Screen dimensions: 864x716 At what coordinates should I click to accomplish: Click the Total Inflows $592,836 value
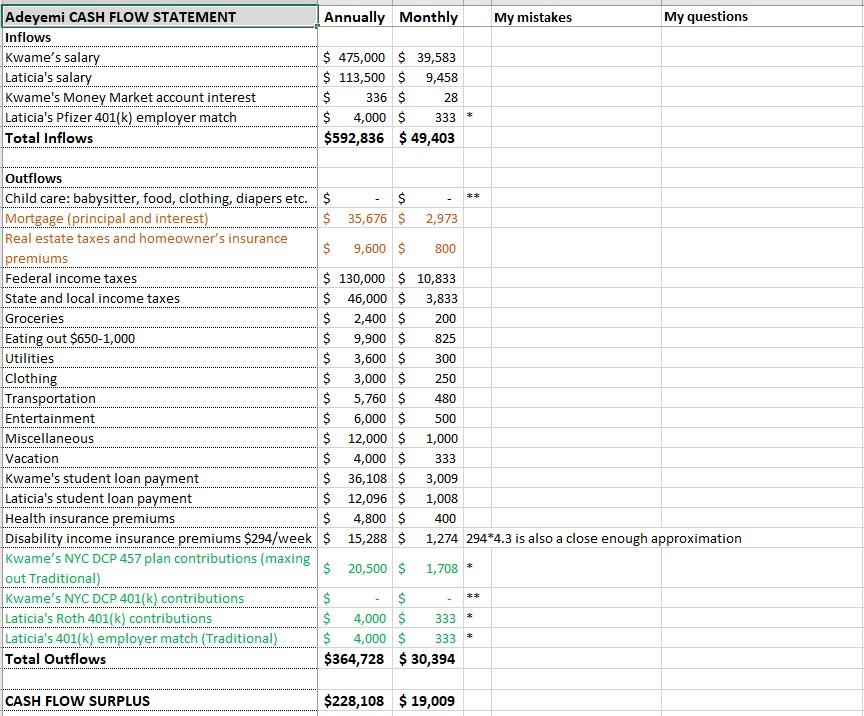[x=354, y=138]
